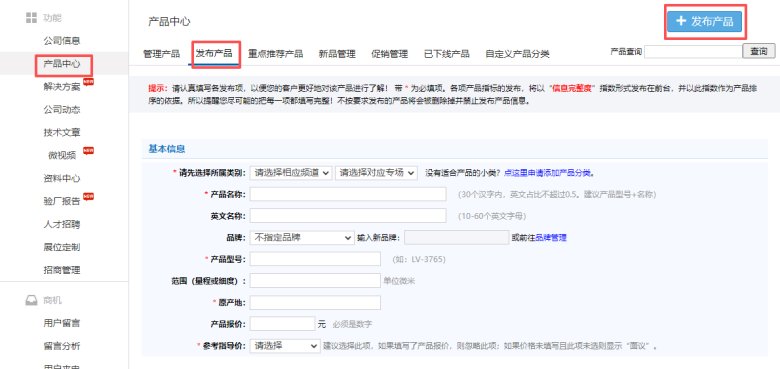The image size is (780, 369).
Task: Open the 请选择相应频道 dropdown
Action: pyautogui.click(x=292, y=173)
